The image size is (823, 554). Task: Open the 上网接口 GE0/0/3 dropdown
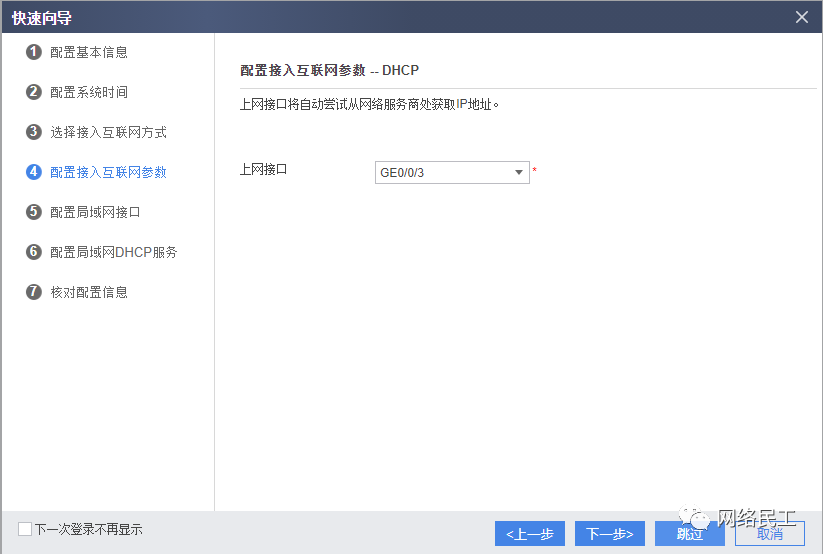pyautogui.click(x=452, y=172)
